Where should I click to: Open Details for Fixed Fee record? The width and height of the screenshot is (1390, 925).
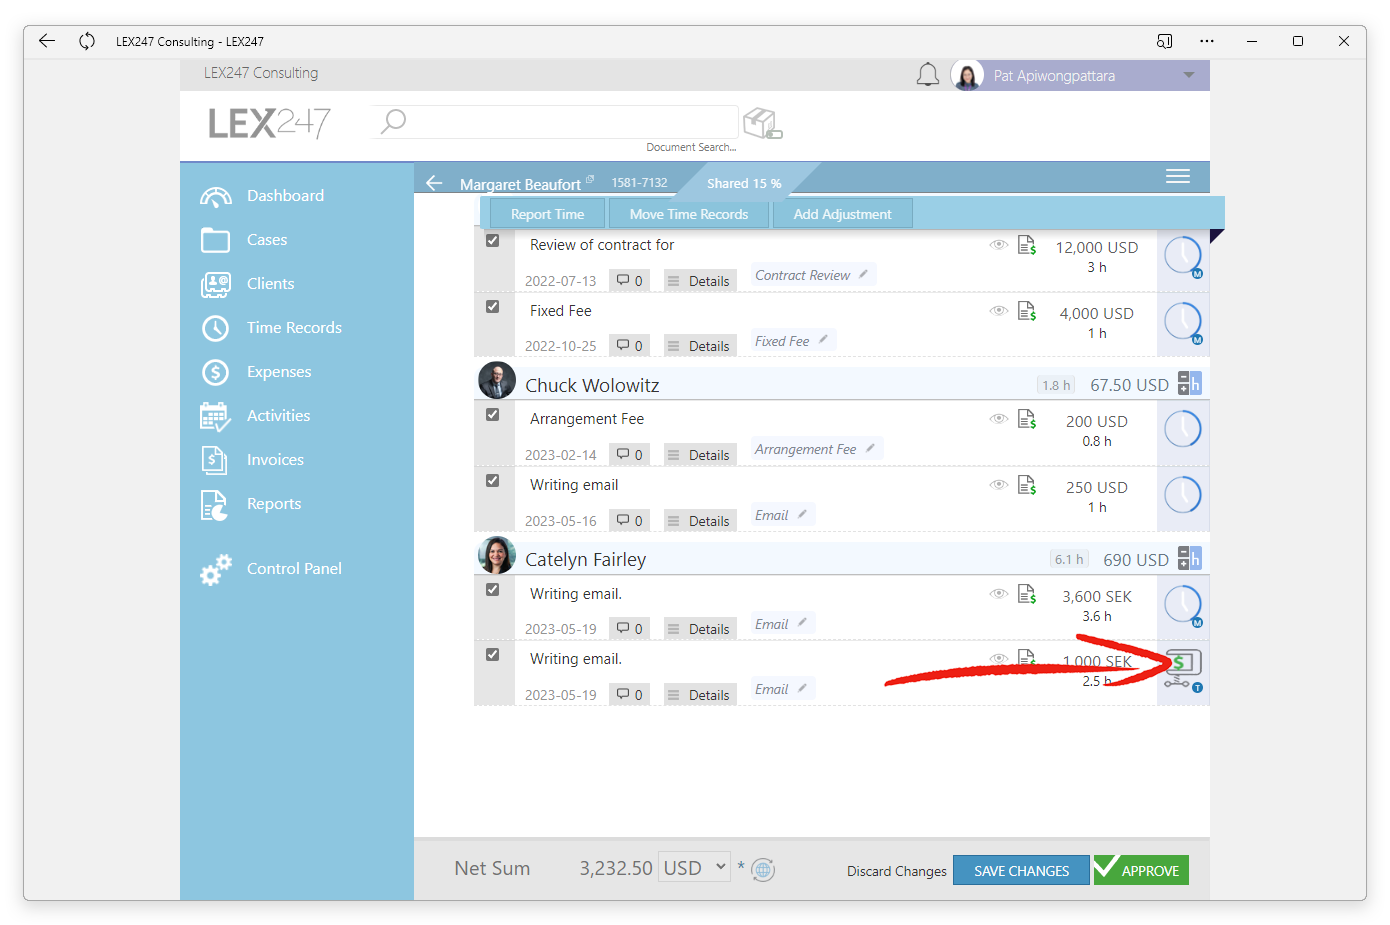click(x=700, y=346)
